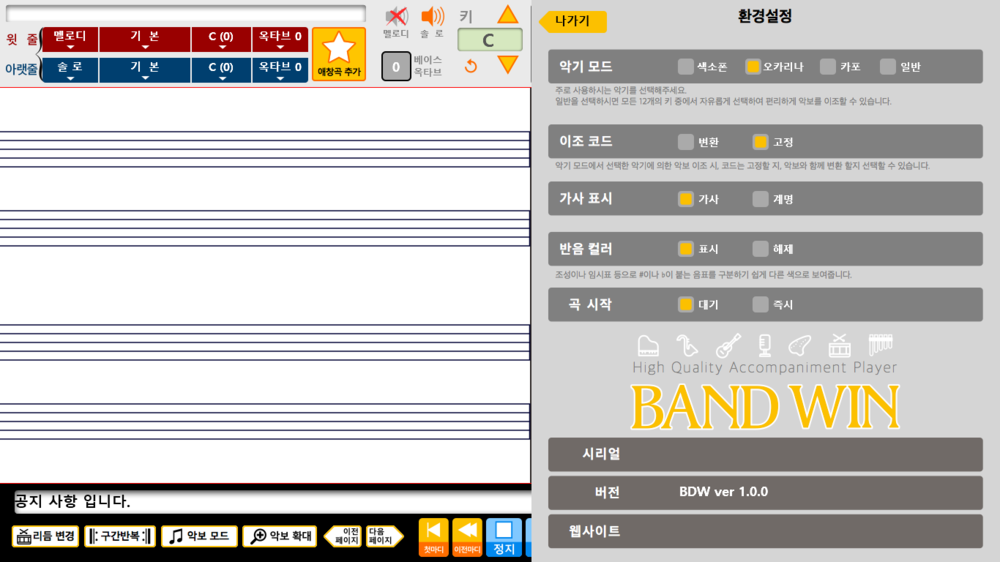Open the top-row 옥타브 0 dropdown
The image size is (1000, 562).
click(x=280, y=40)
